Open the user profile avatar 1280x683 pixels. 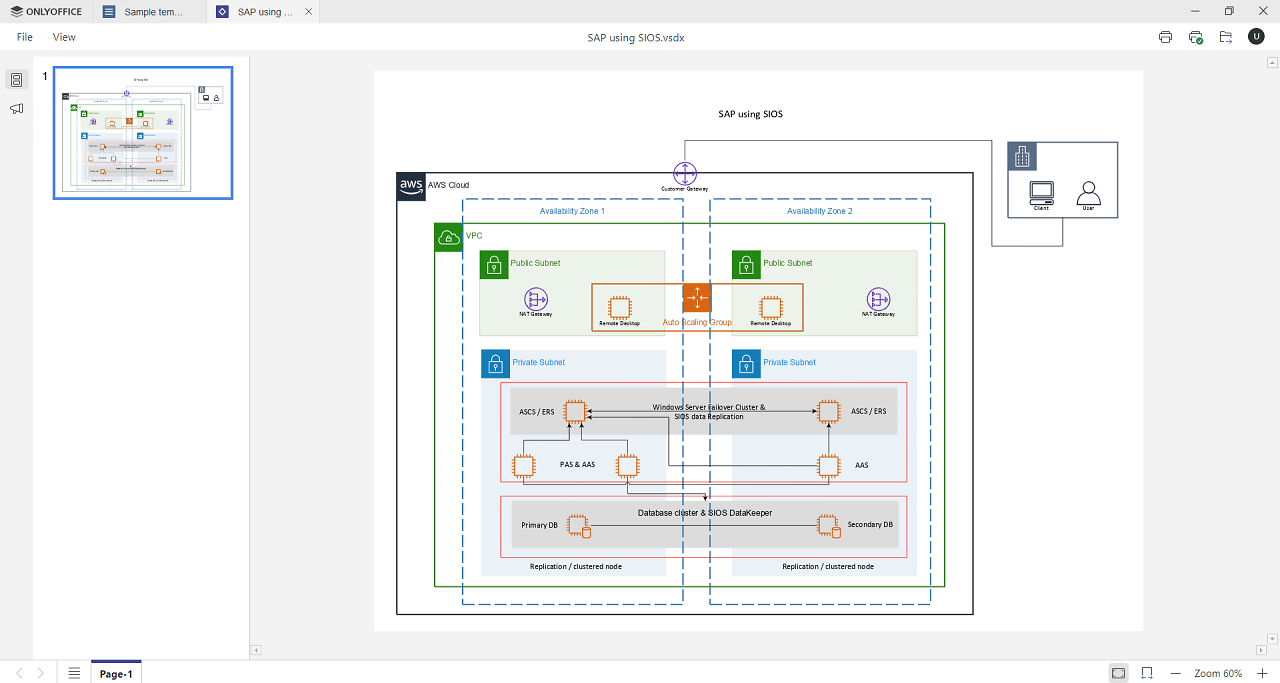(x=1256, y=37)
